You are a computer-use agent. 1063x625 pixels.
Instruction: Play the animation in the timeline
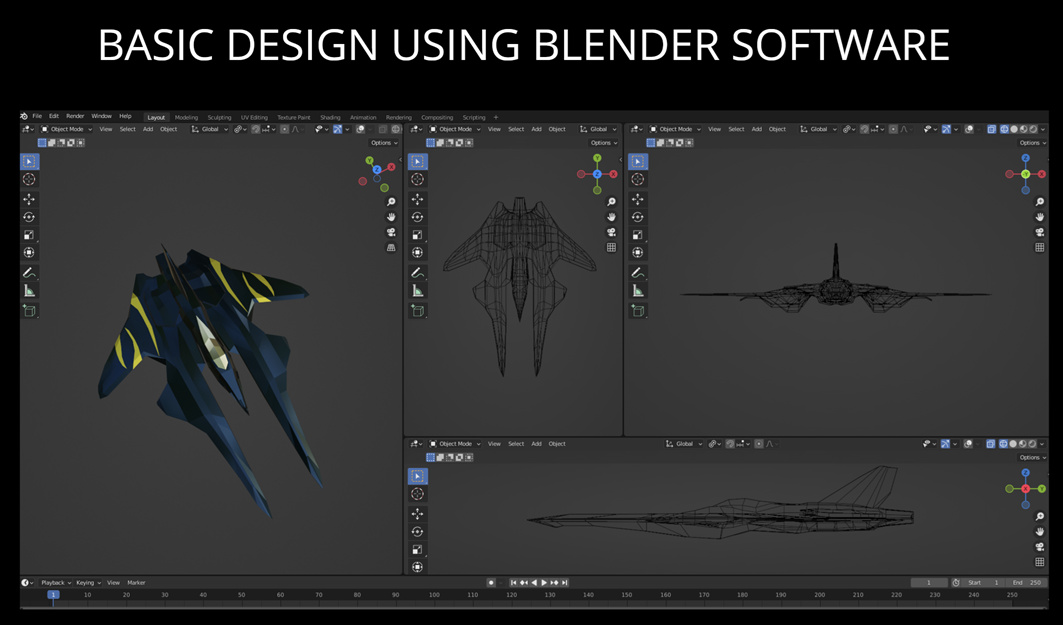pos(544,582)
